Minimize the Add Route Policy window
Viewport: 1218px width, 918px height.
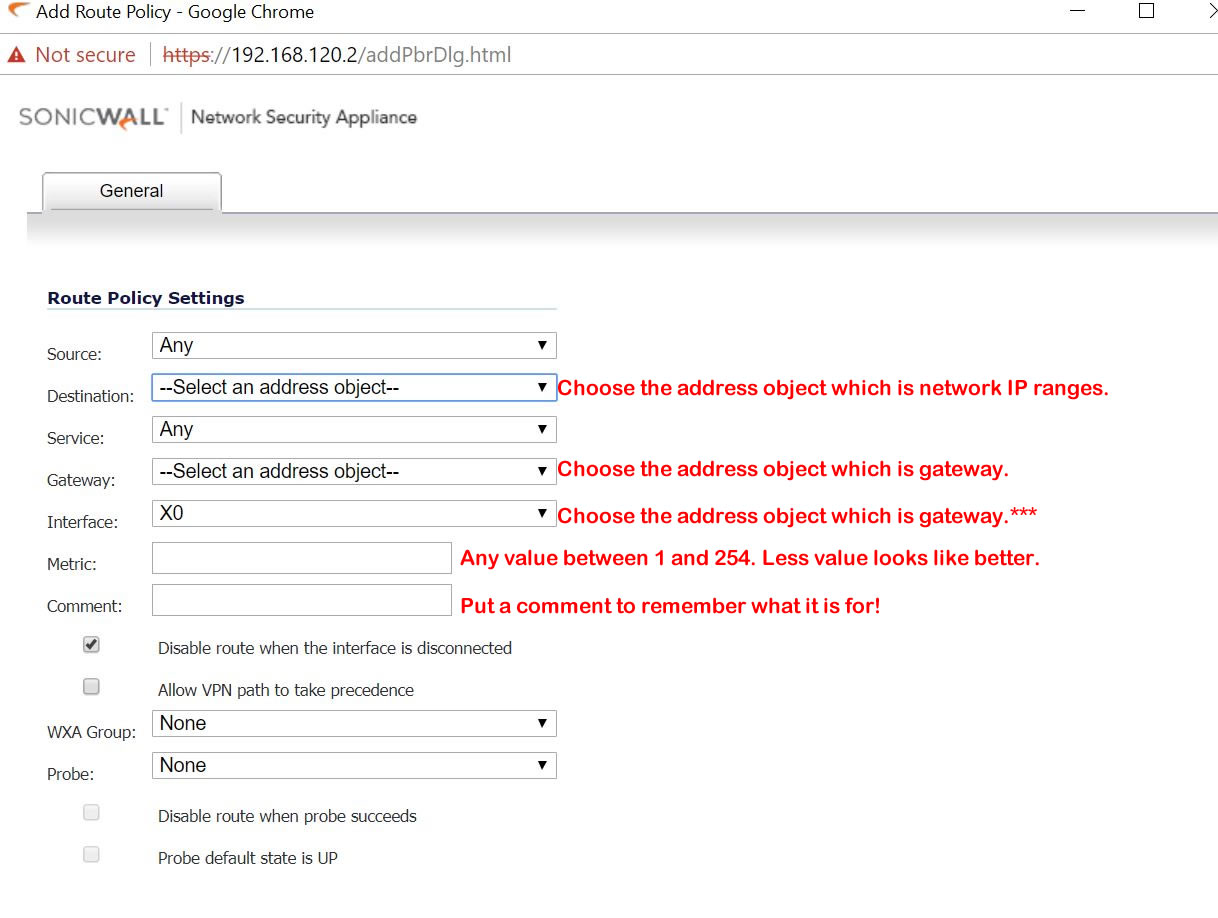1077,12
